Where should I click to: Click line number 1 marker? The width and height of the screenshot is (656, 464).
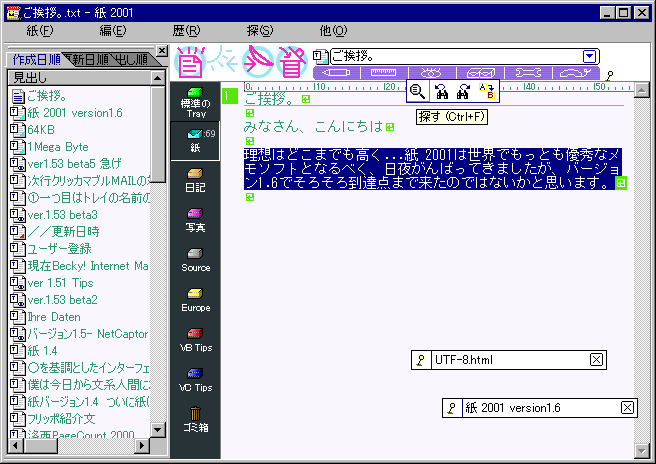(229, 96)
